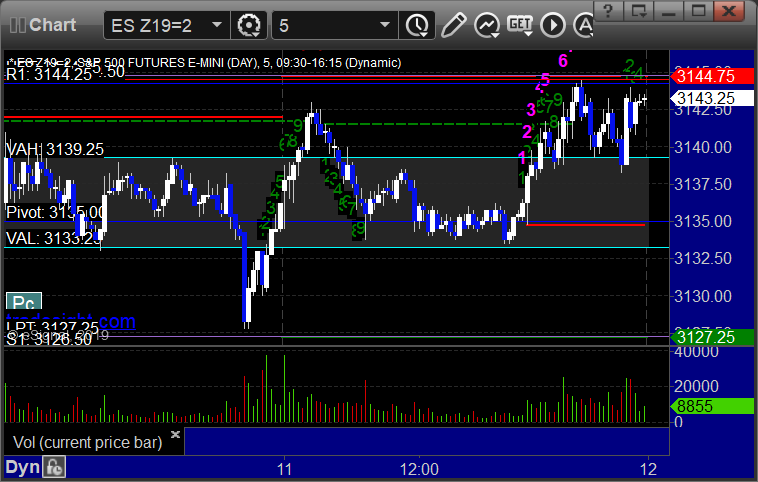This screenshot has width=758, height=482.
Task: Click the chart title S&P 500 FUTURES E-MINI
Action: click(x=204, y=62)
